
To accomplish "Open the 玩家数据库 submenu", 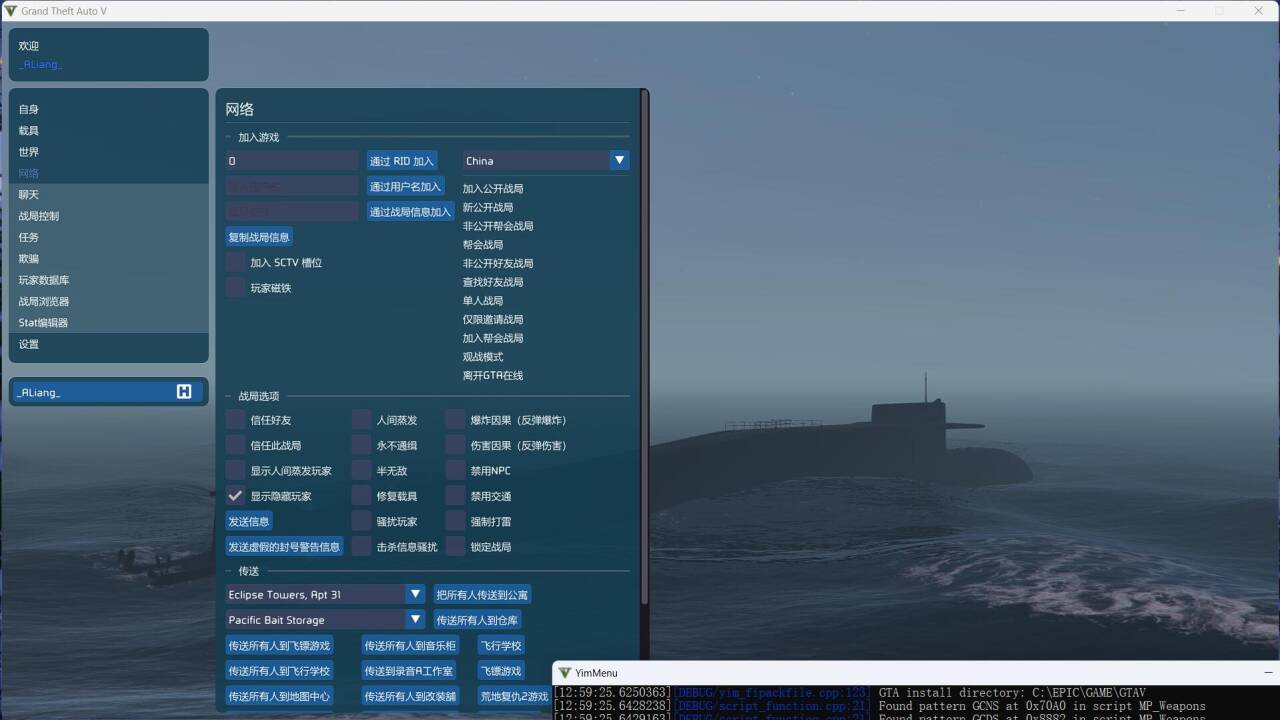I will pos(109,280).
